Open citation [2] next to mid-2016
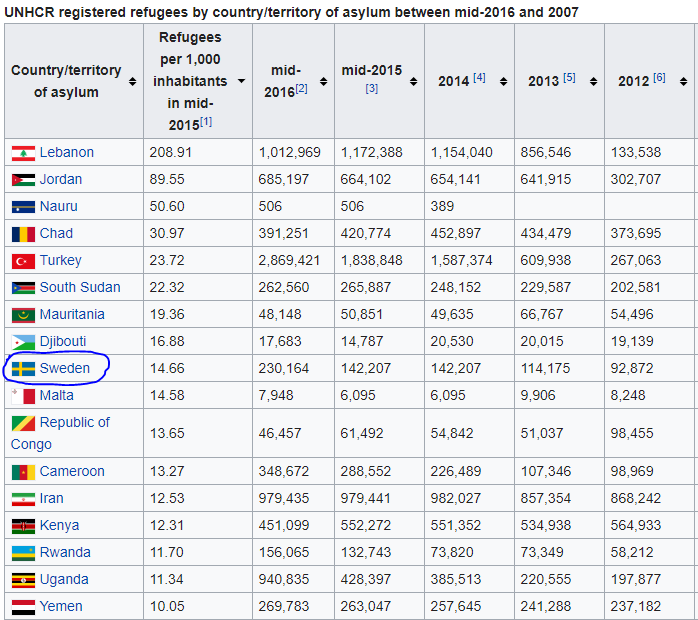 pos(301,88)
